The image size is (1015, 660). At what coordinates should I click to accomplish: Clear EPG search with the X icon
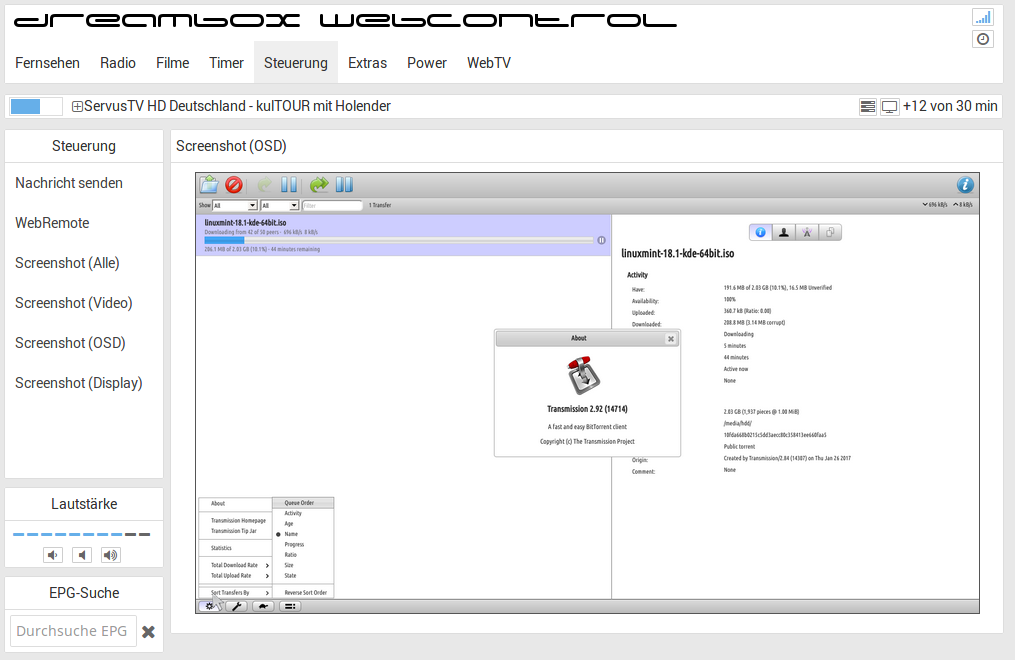click(148, 632)
